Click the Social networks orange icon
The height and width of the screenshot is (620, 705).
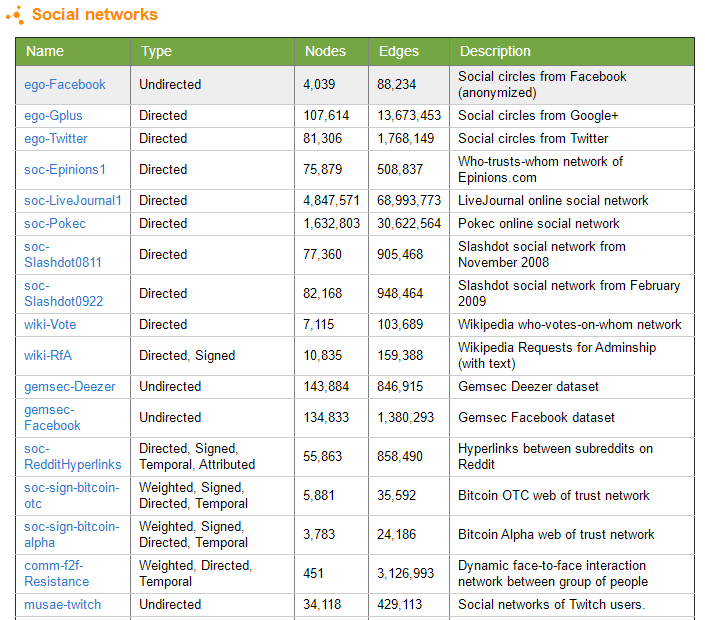point(15,15)
